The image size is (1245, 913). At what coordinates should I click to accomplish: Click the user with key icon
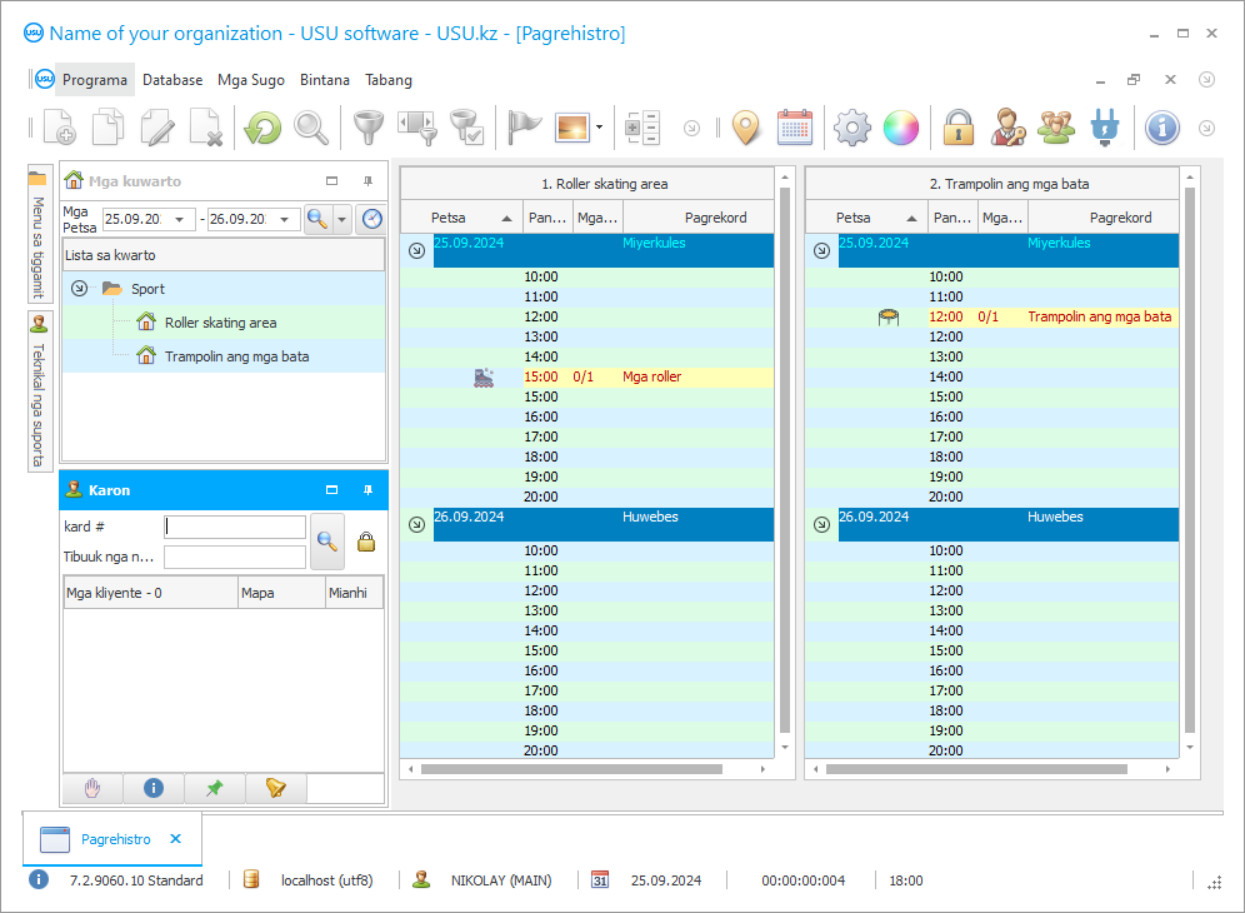[1007, 128]
